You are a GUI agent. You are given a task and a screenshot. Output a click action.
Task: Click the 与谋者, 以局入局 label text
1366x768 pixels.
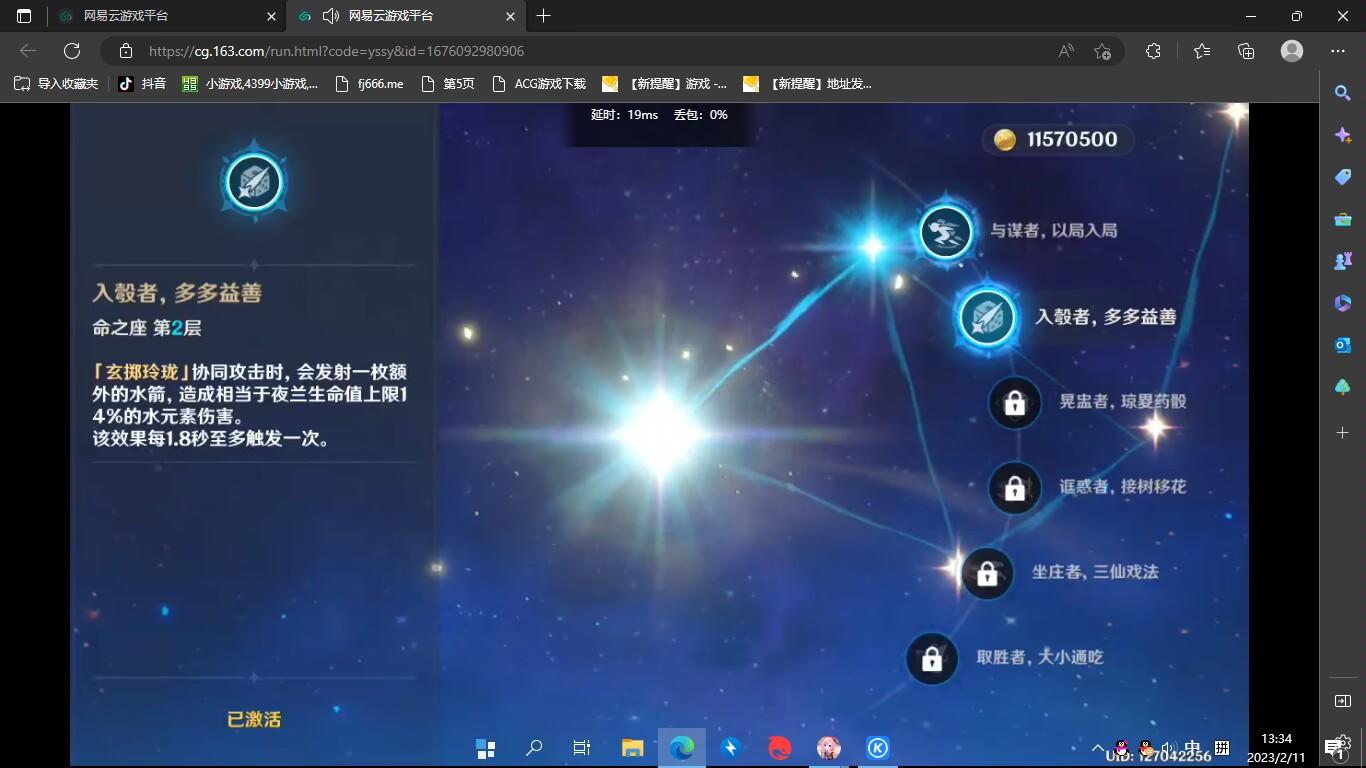pos(1053,231)
